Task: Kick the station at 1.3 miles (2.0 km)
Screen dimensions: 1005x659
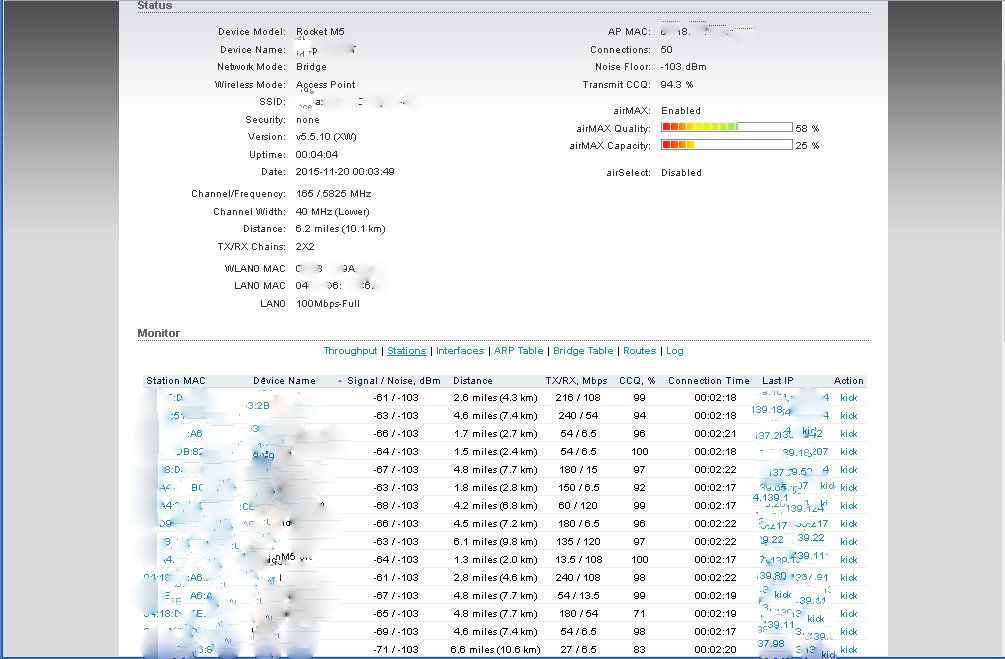Action: tap(848, 560)
